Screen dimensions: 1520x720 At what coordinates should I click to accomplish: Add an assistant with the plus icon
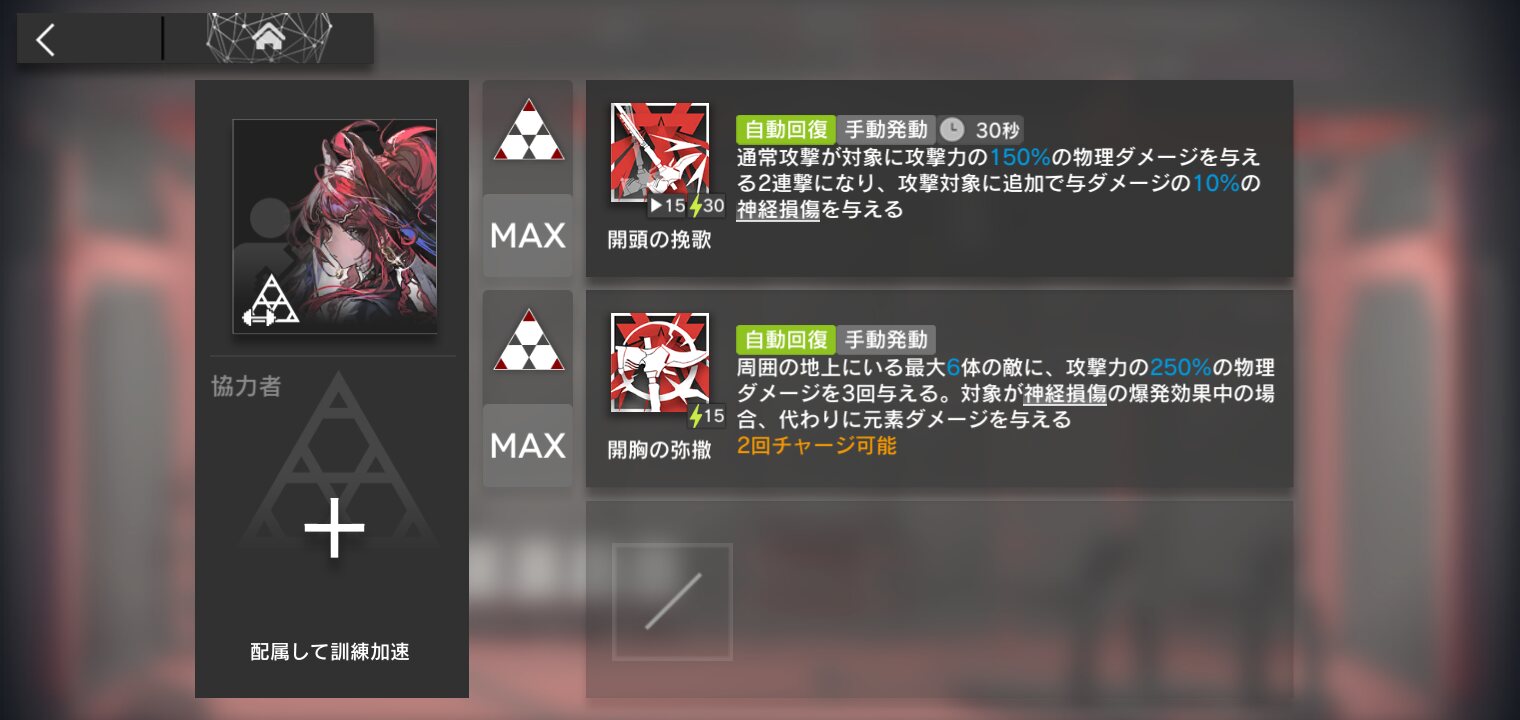point(333,529)
